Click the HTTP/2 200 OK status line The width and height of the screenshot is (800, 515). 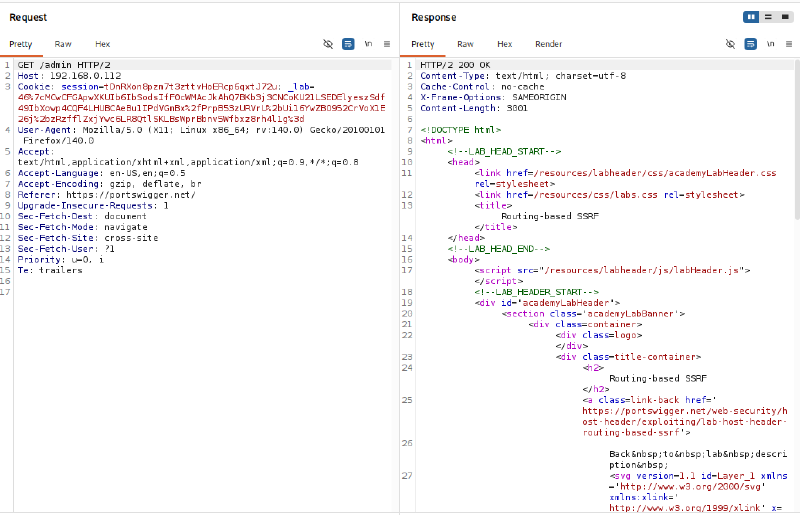click(455, 65)
